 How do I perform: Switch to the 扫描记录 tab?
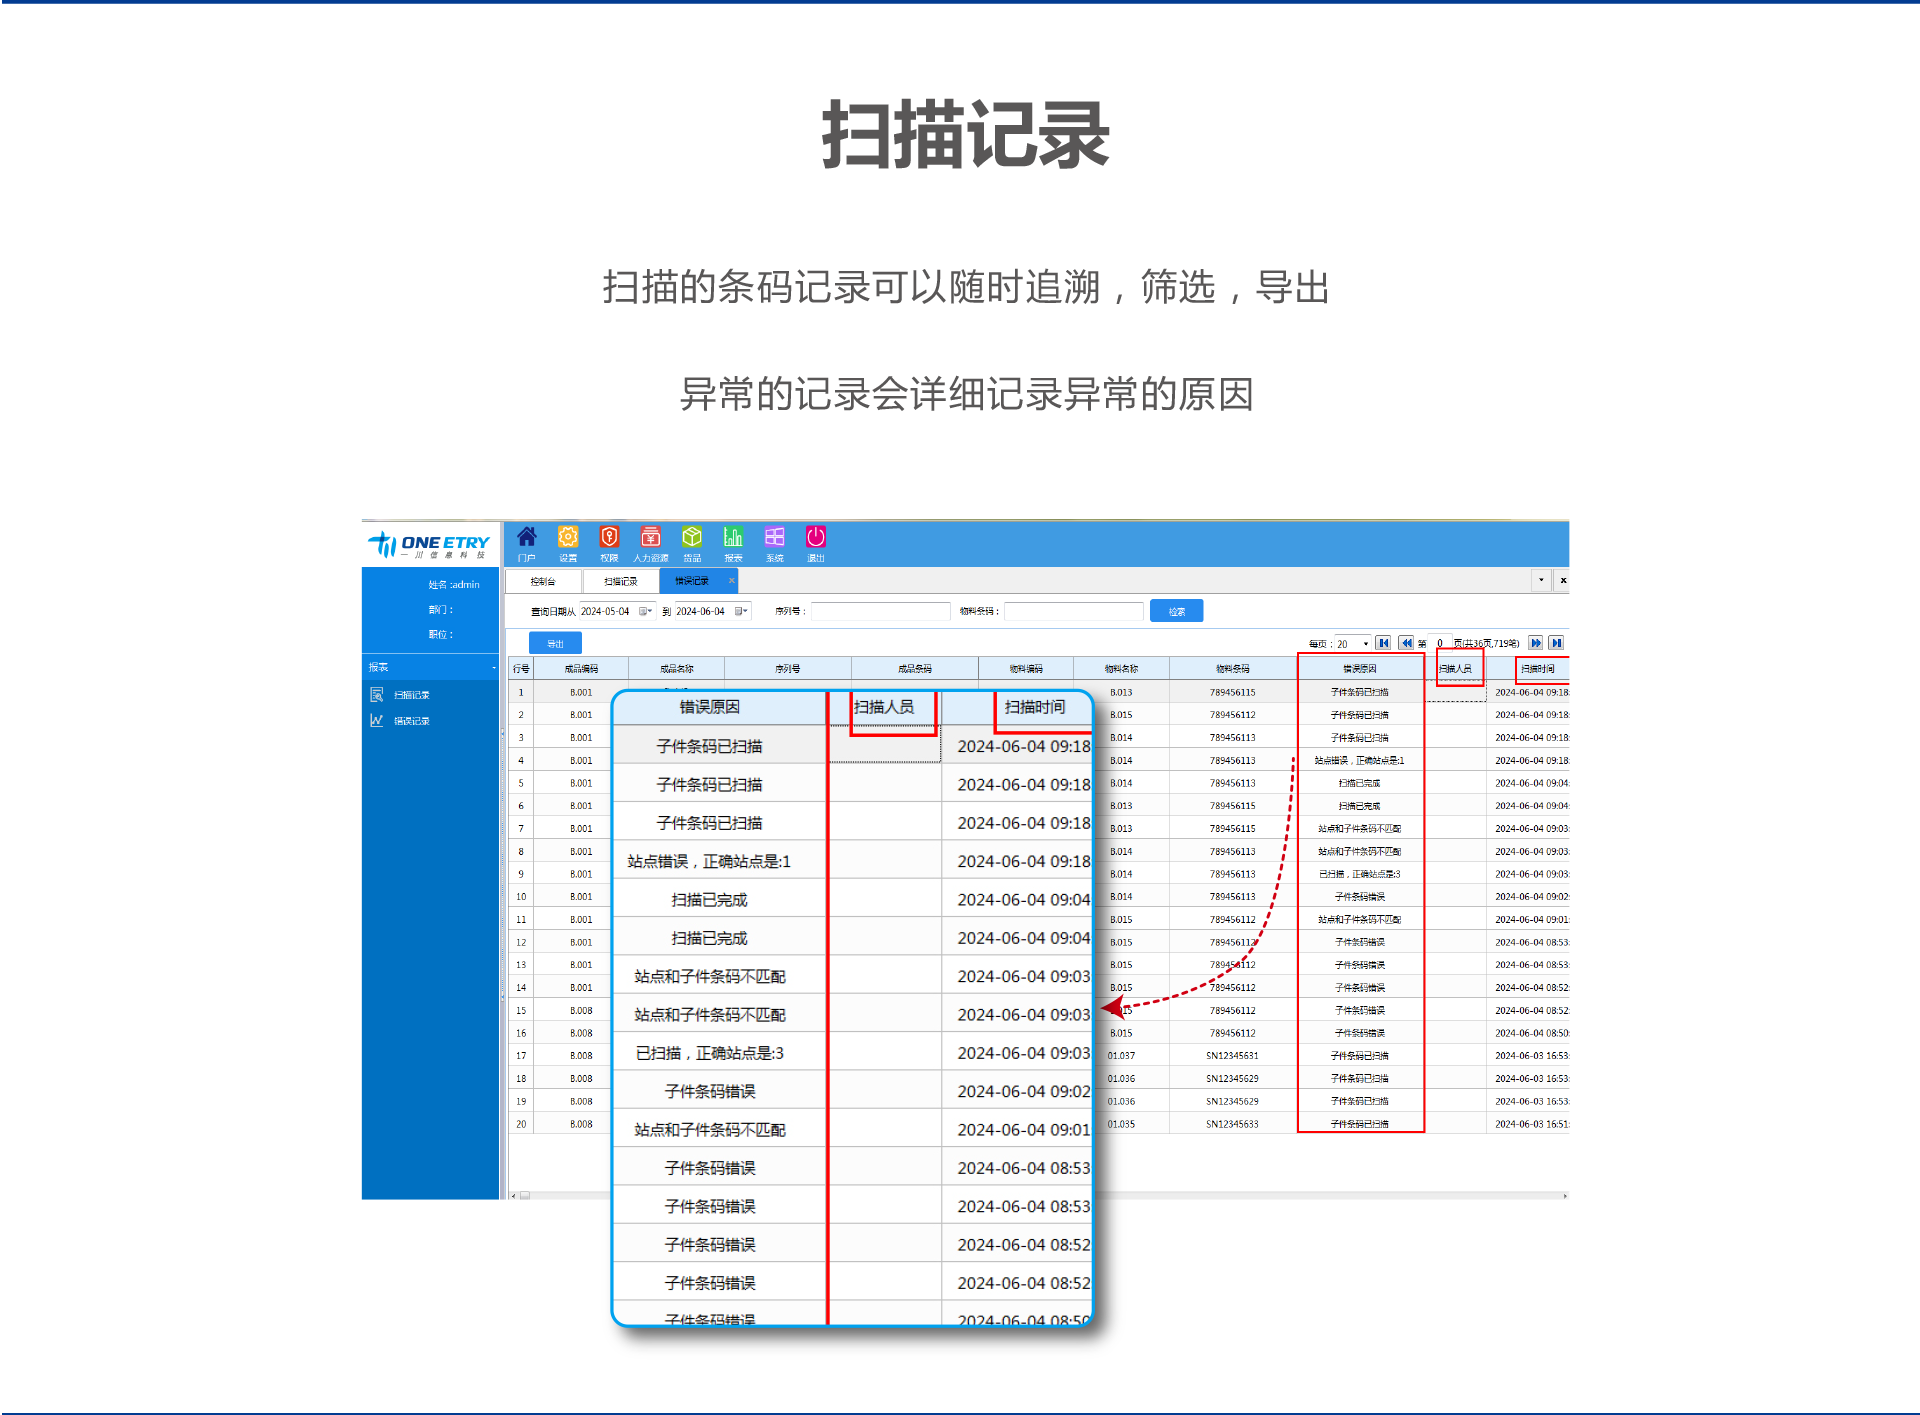coord(620,581)
